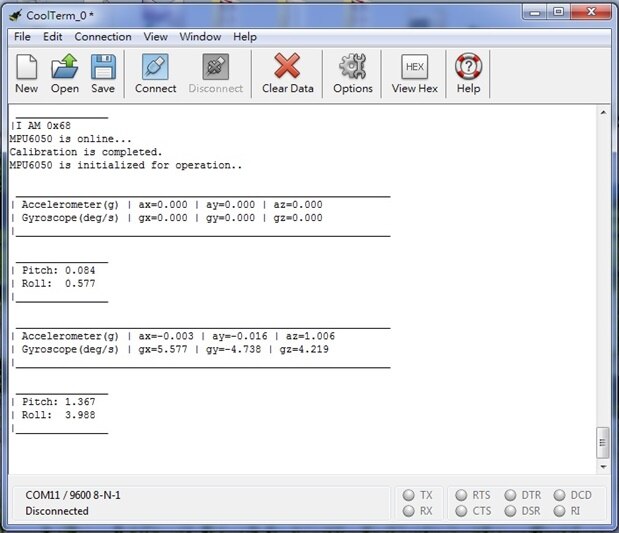Screen dimensions: 619x533
Task: Click the CoolTerm_0 * window title
Action: (60, 16)
